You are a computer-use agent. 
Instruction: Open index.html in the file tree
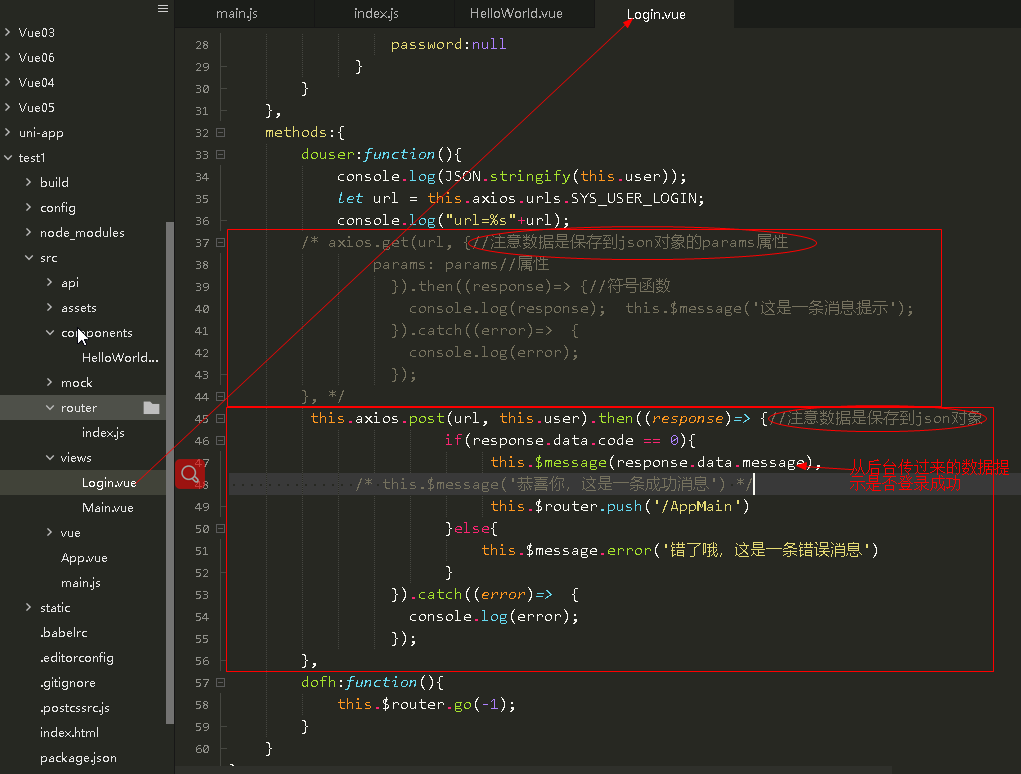pyautogui.click(x=69, y=732)
